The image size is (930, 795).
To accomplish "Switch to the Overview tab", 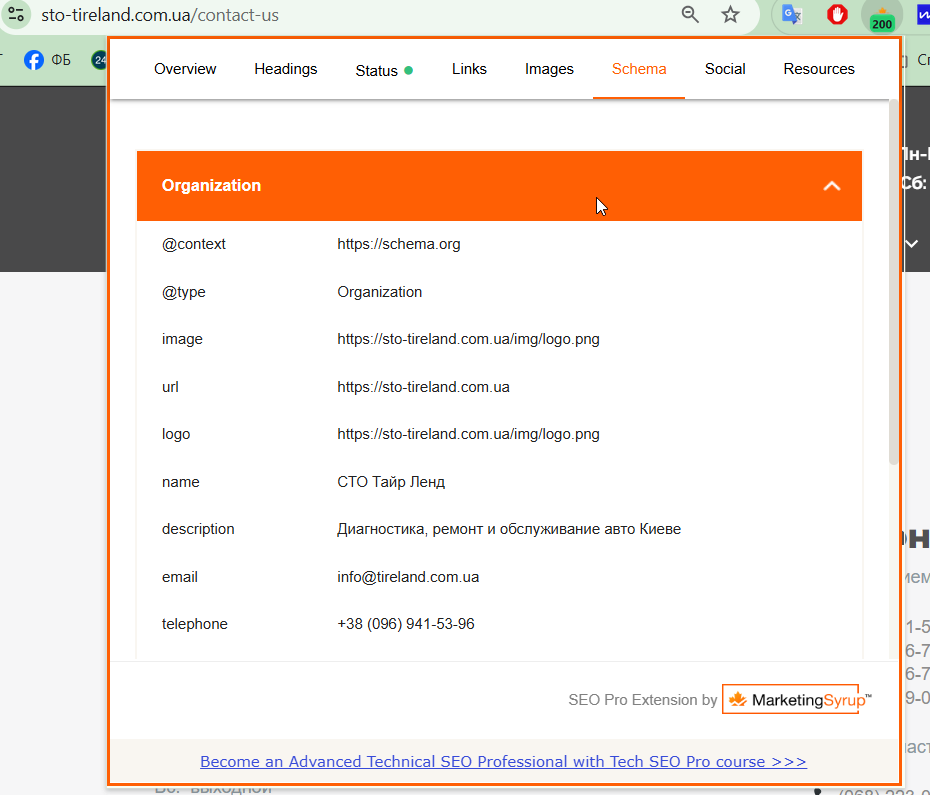I will [x=185, y=69].
